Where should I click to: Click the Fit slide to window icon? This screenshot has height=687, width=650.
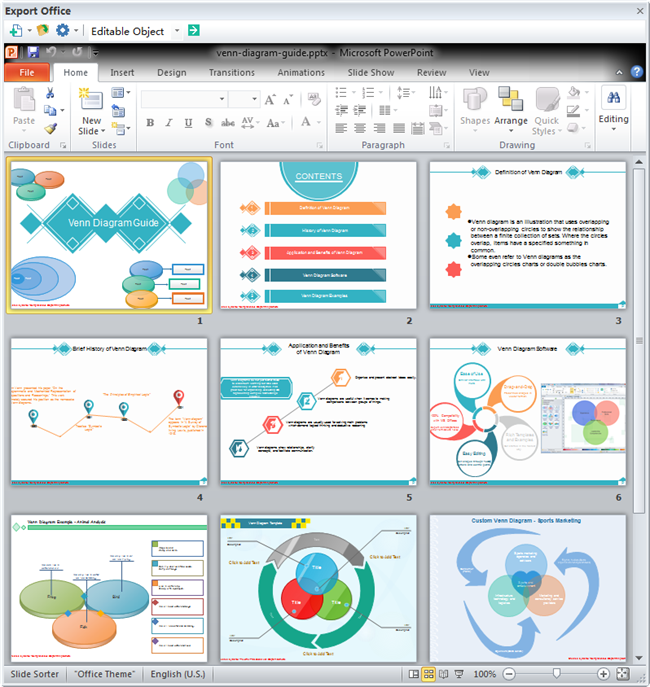pos(623,674)
